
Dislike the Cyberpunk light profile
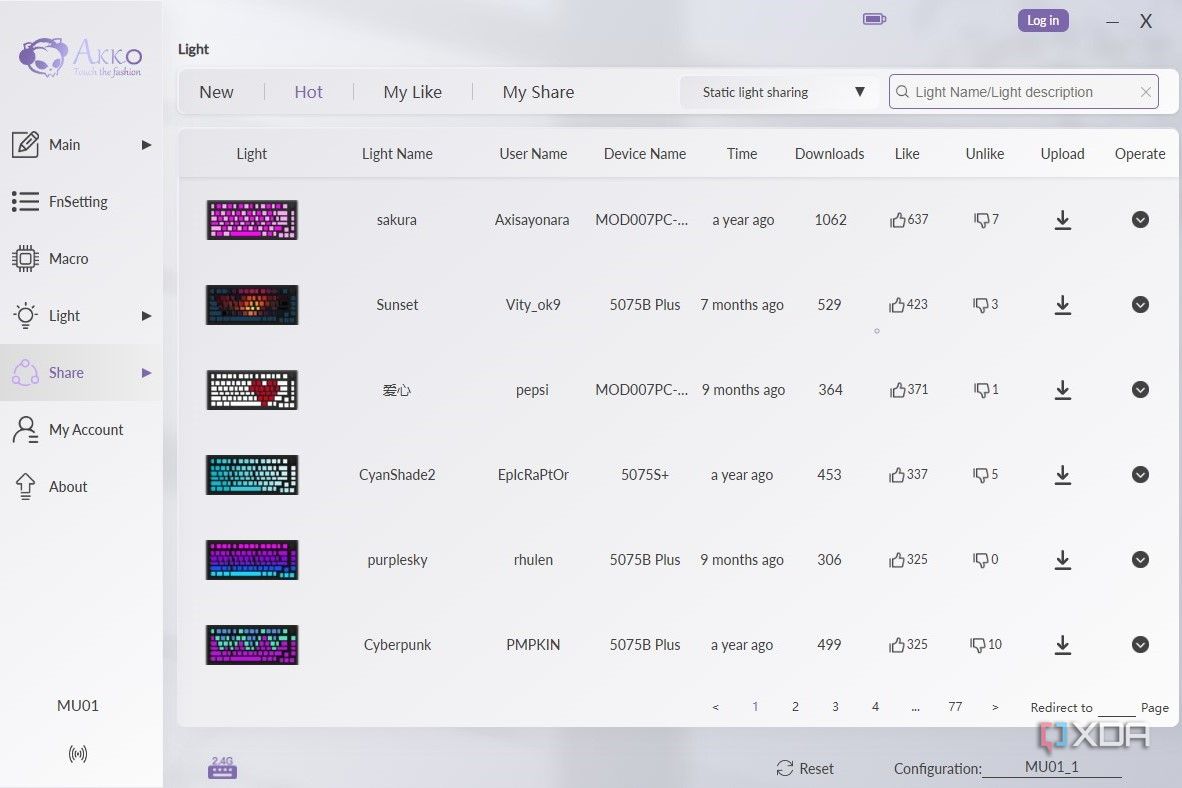coord(978,645)
